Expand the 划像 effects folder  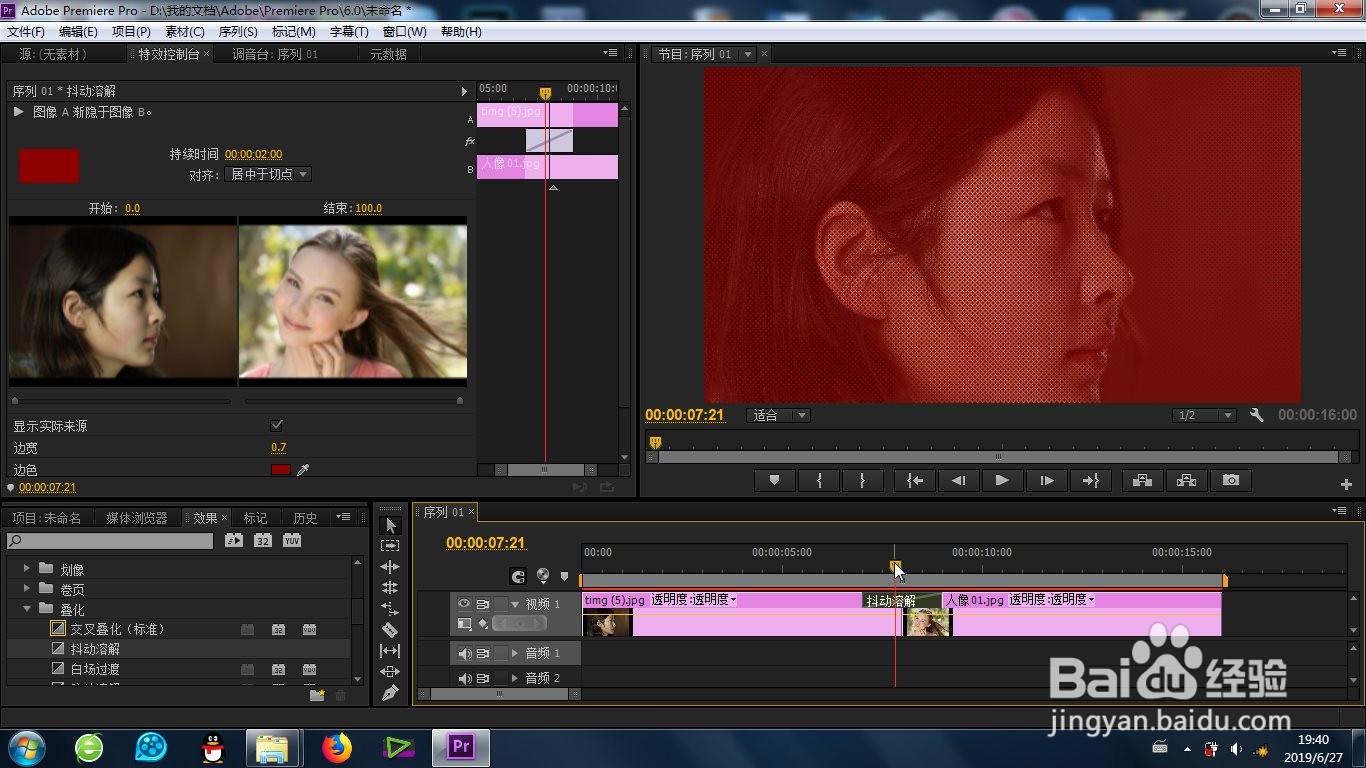tap(27, 569)
